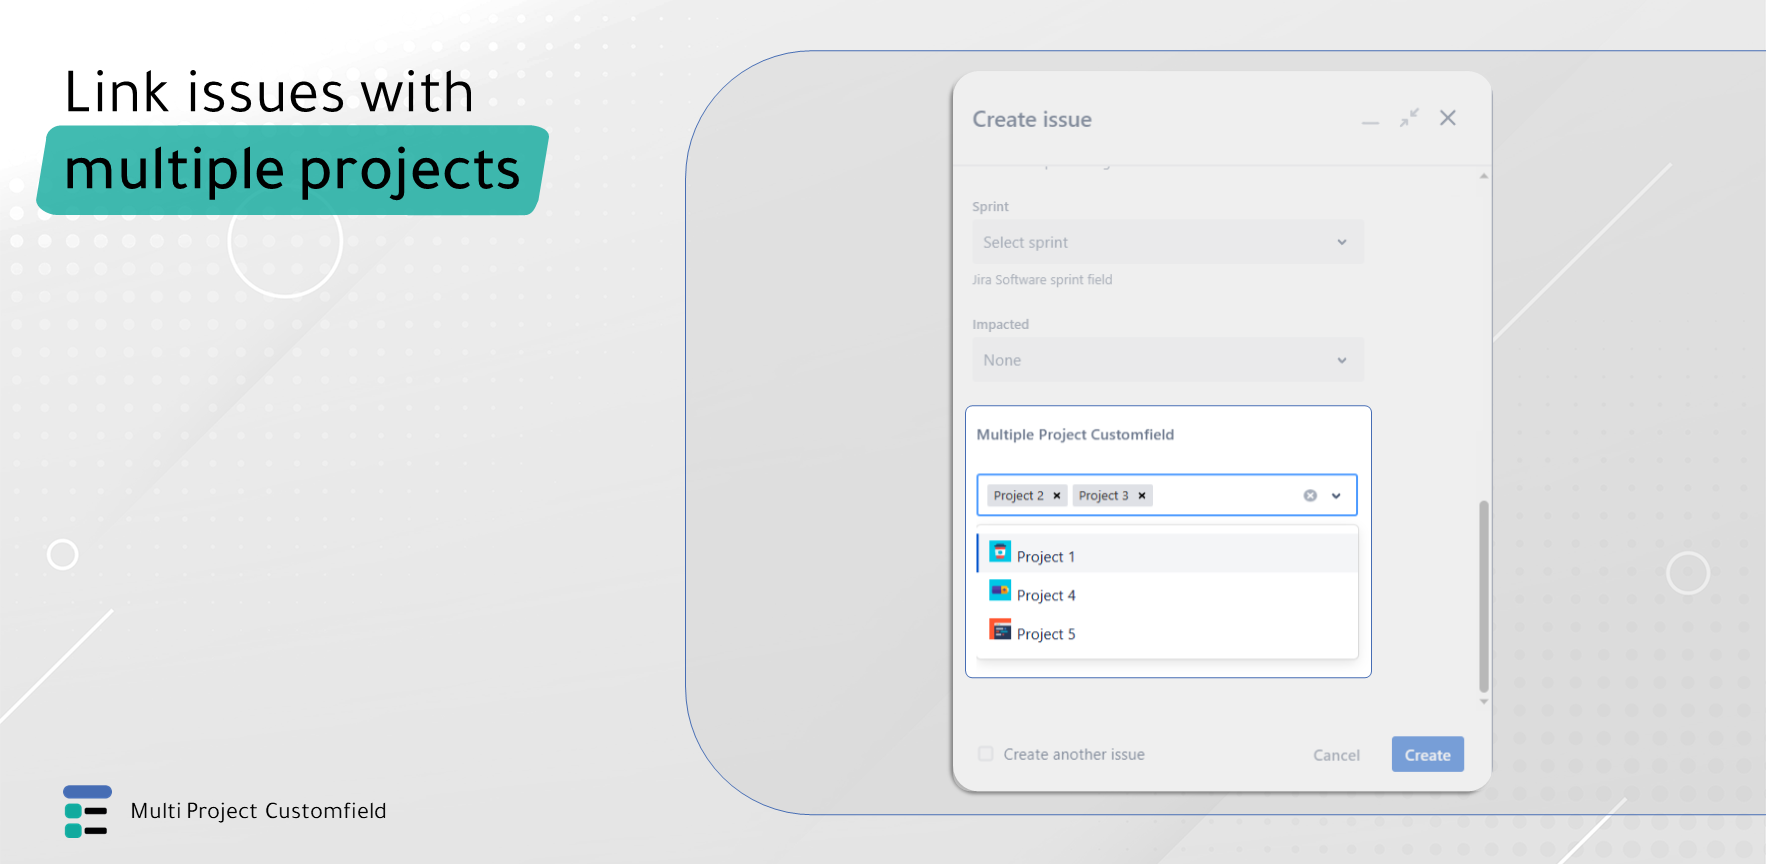Click the Multi Project Customfield logo icon
The image size is (1766, 864).
coord(87,811)
